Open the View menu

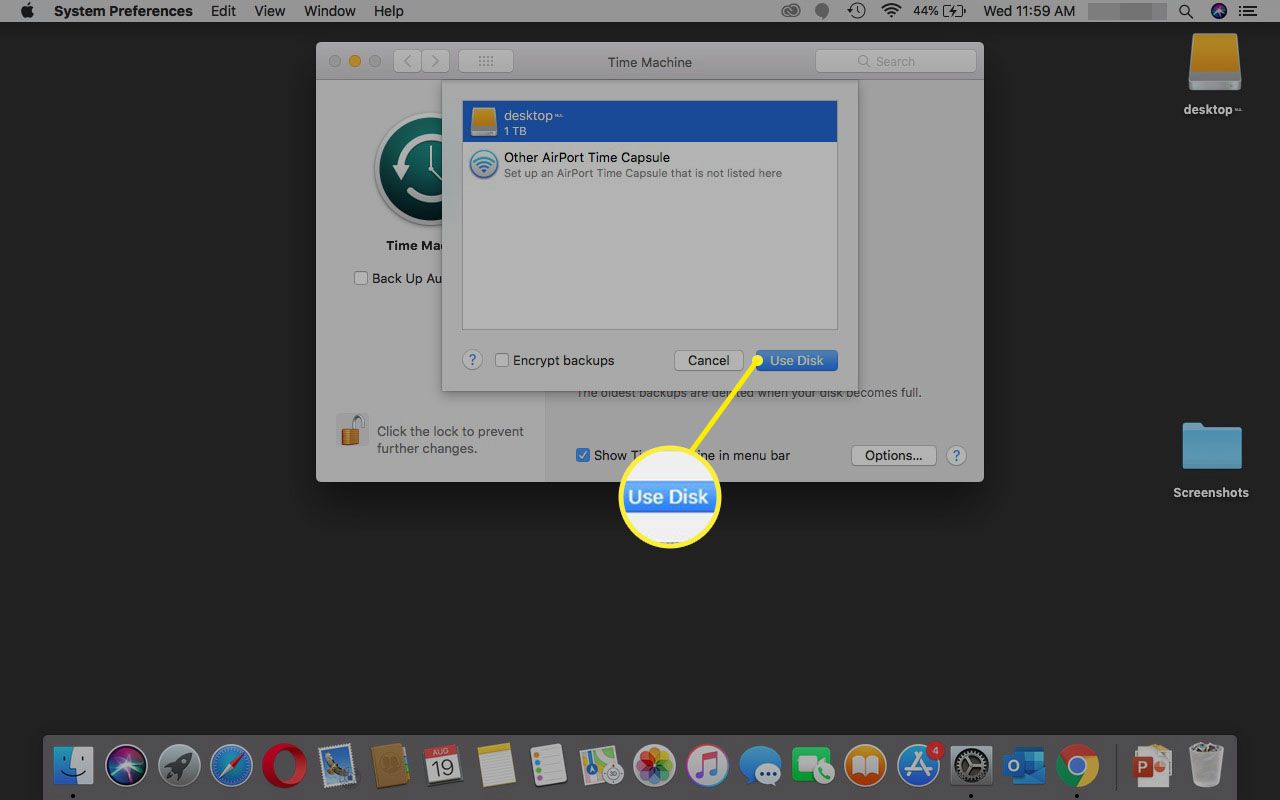pyautogui.click(x=270, y=11)
